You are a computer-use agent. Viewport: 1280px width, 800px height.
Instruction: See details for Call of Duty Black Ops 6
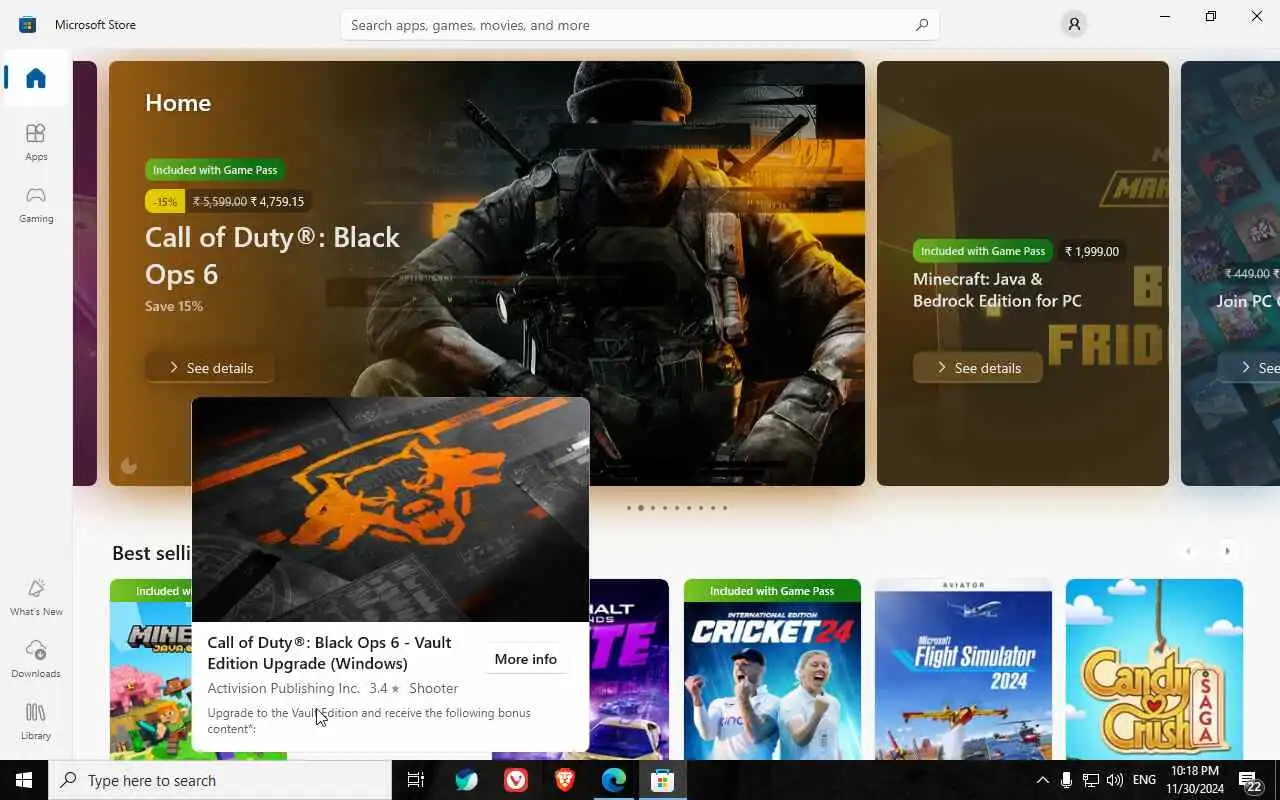coord(210,368)
